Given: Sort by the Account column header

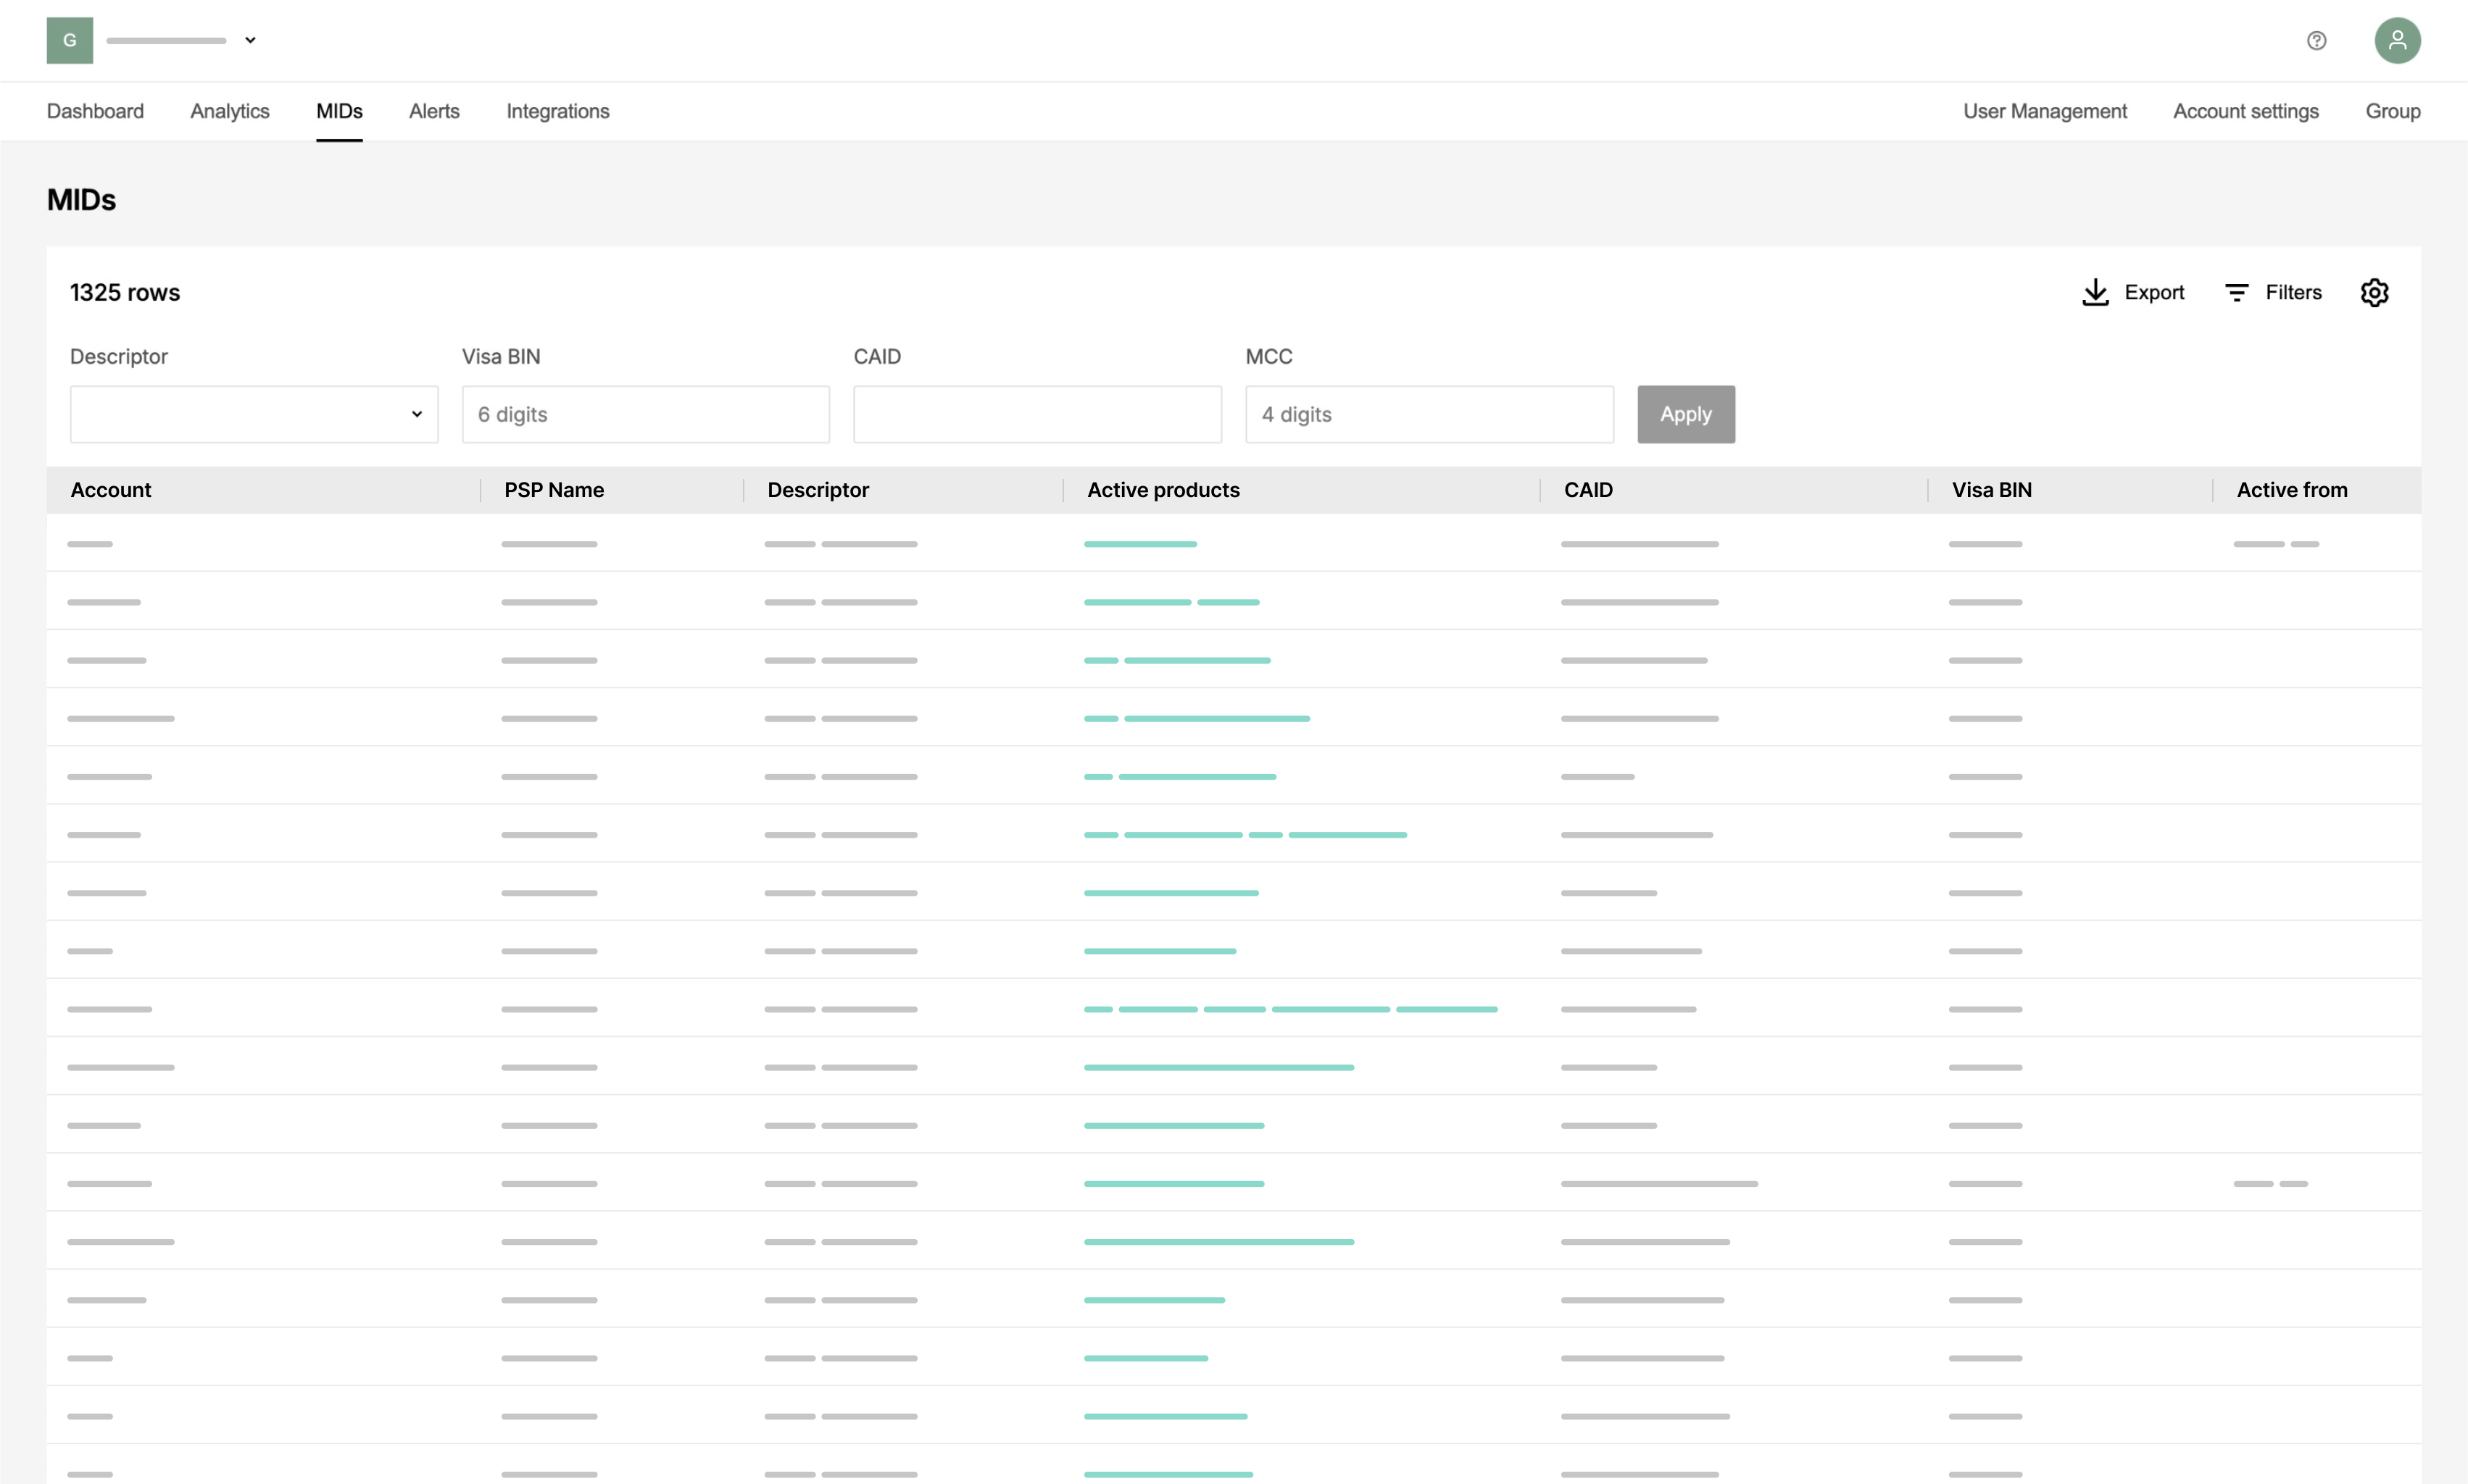Looking at the screenshot, I should click(111, 490).
